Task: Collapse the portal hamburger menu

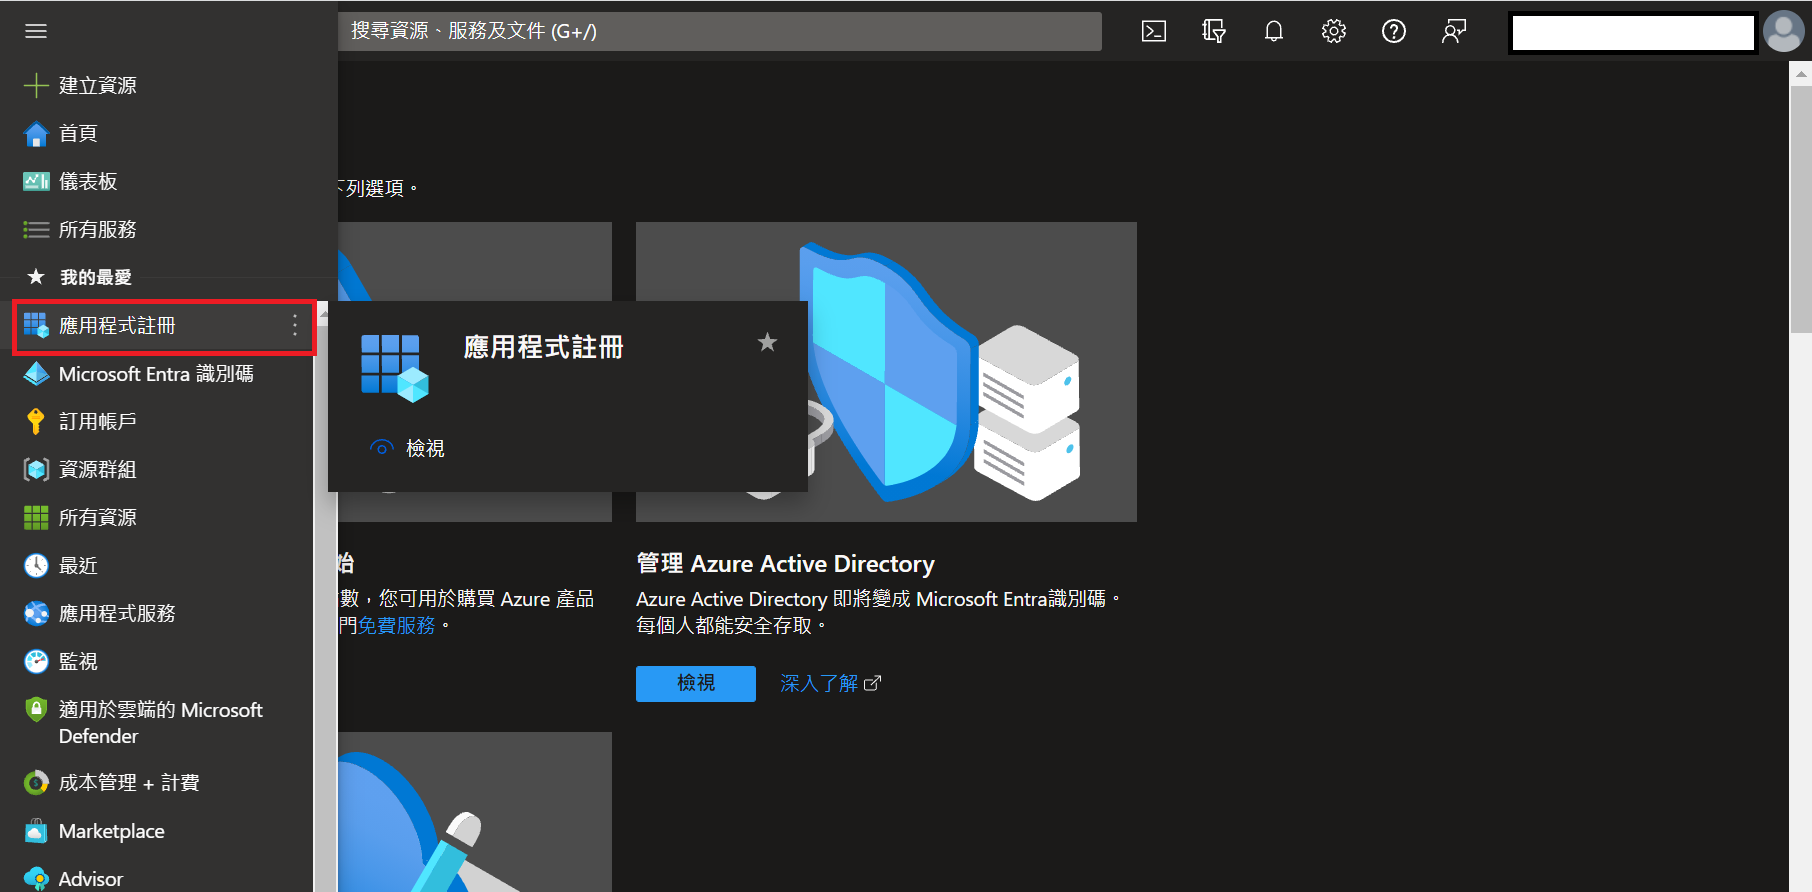Action: coord(36,31)
